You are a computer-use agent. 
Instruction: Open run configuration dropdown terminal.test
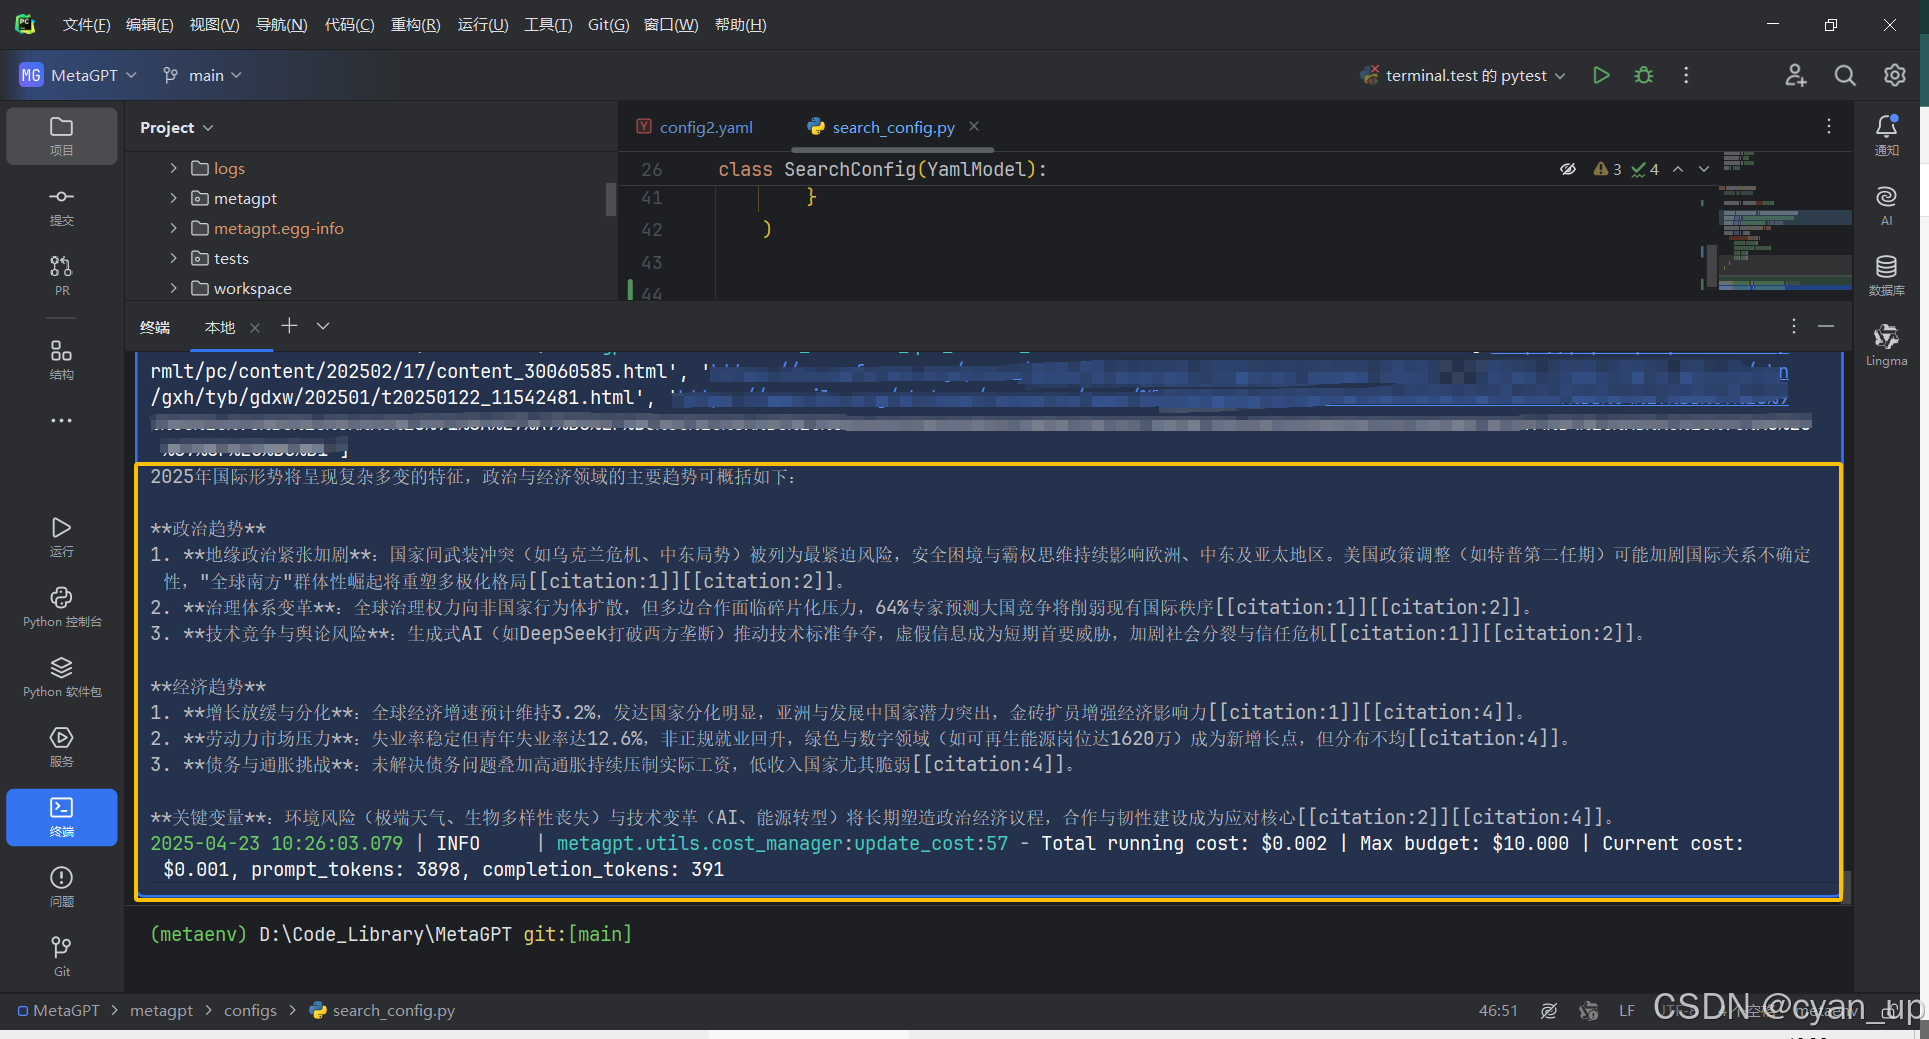tap(1463, 75)
